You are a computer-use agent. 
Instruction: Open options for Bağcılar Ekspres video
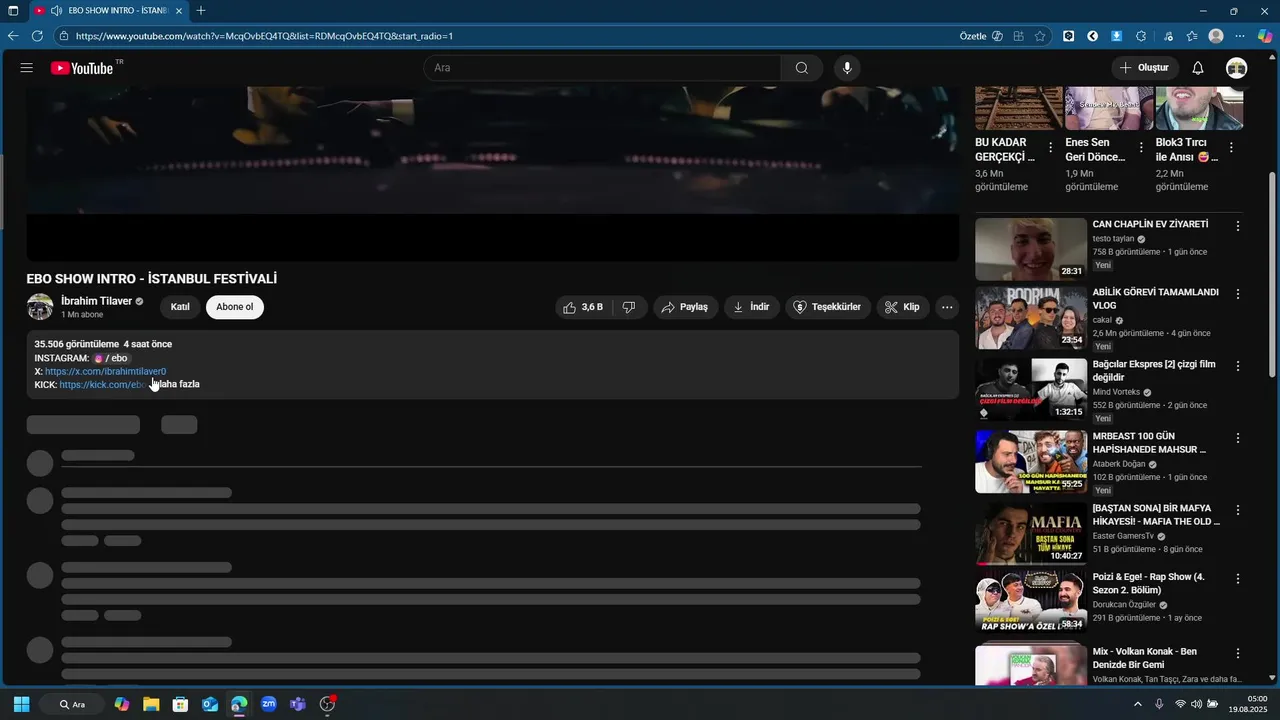(x=1238, y=366)
